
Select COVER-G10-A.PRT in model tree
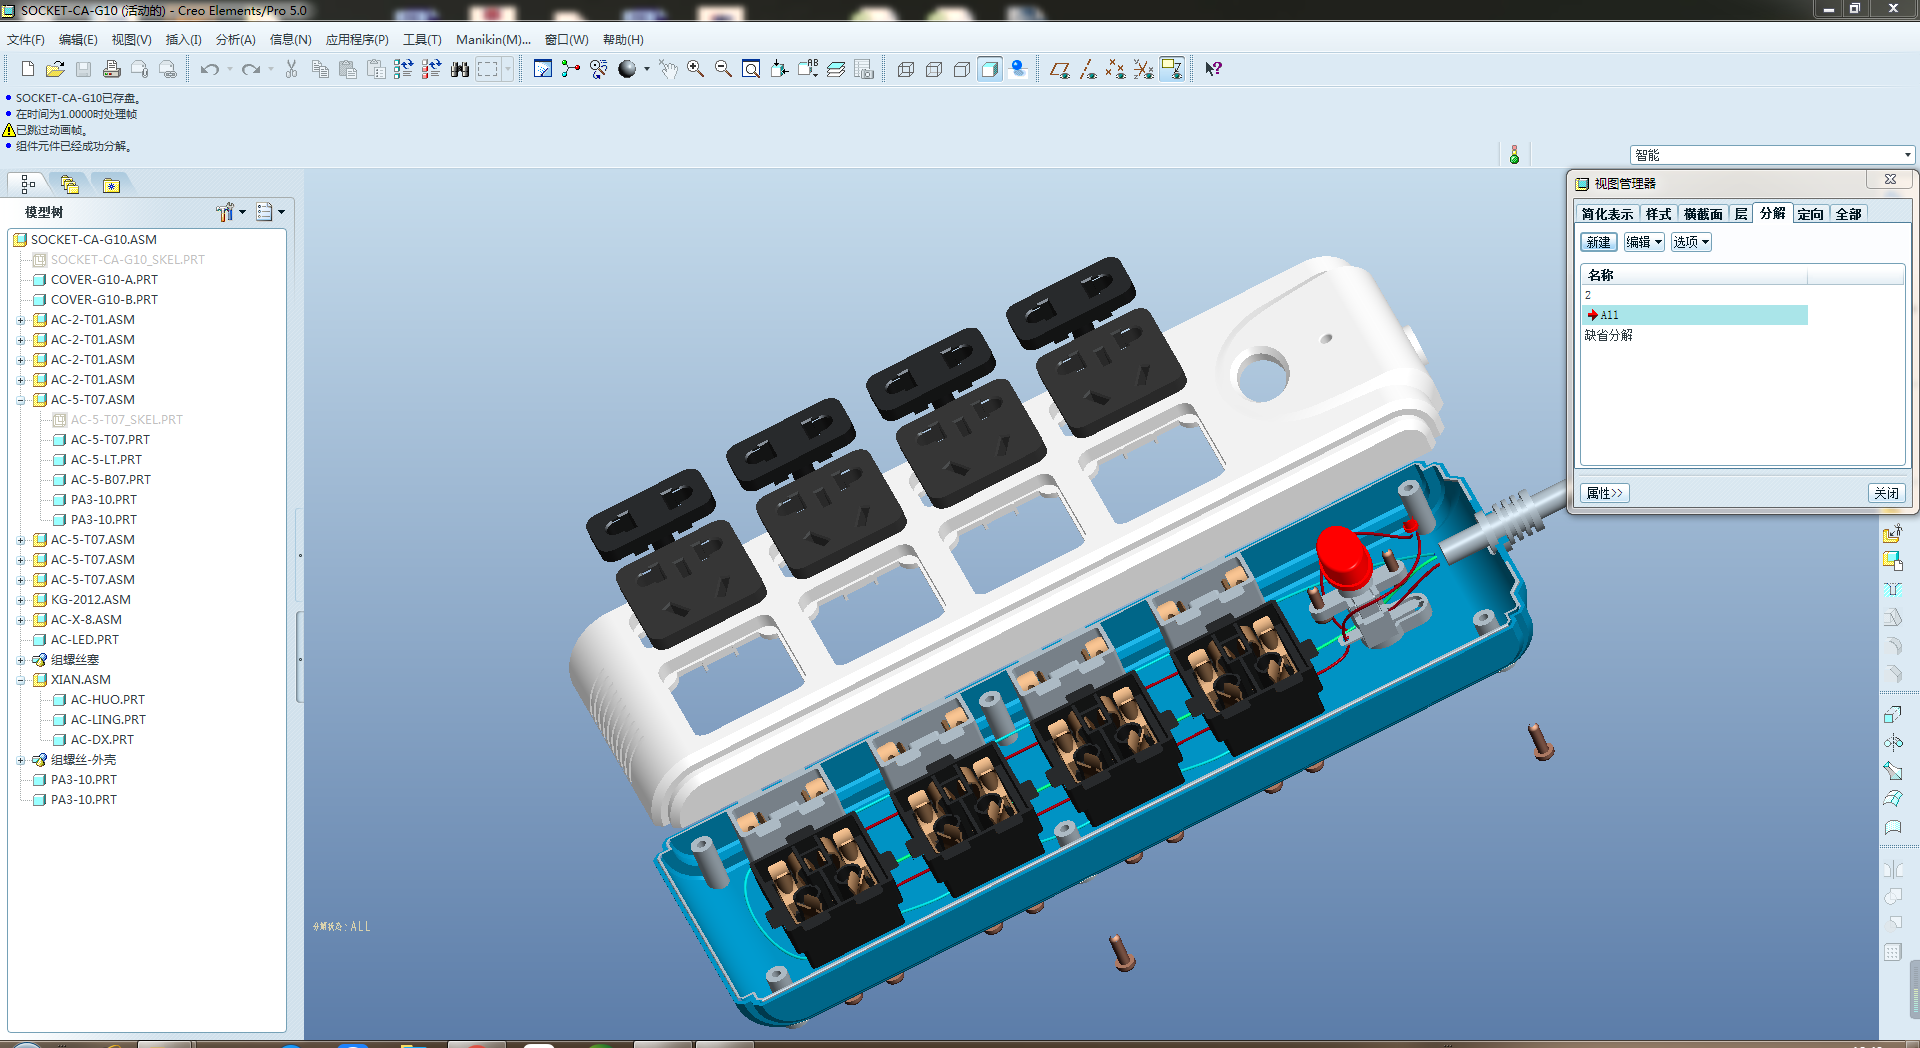104,280
